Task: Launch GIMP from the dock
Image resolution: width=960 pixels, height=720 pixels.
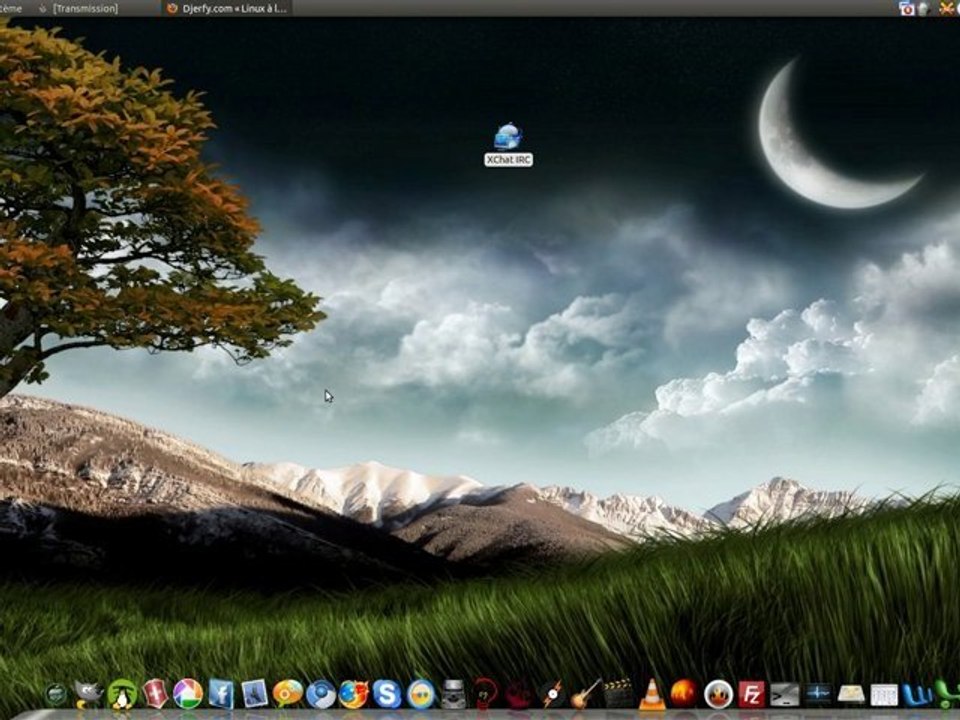Action: coord(88,693)
